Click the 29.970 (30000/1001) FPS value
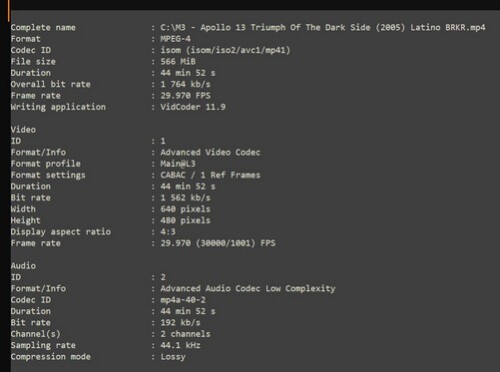This screenshot has width=500, height=372. [x=218, y=243]
